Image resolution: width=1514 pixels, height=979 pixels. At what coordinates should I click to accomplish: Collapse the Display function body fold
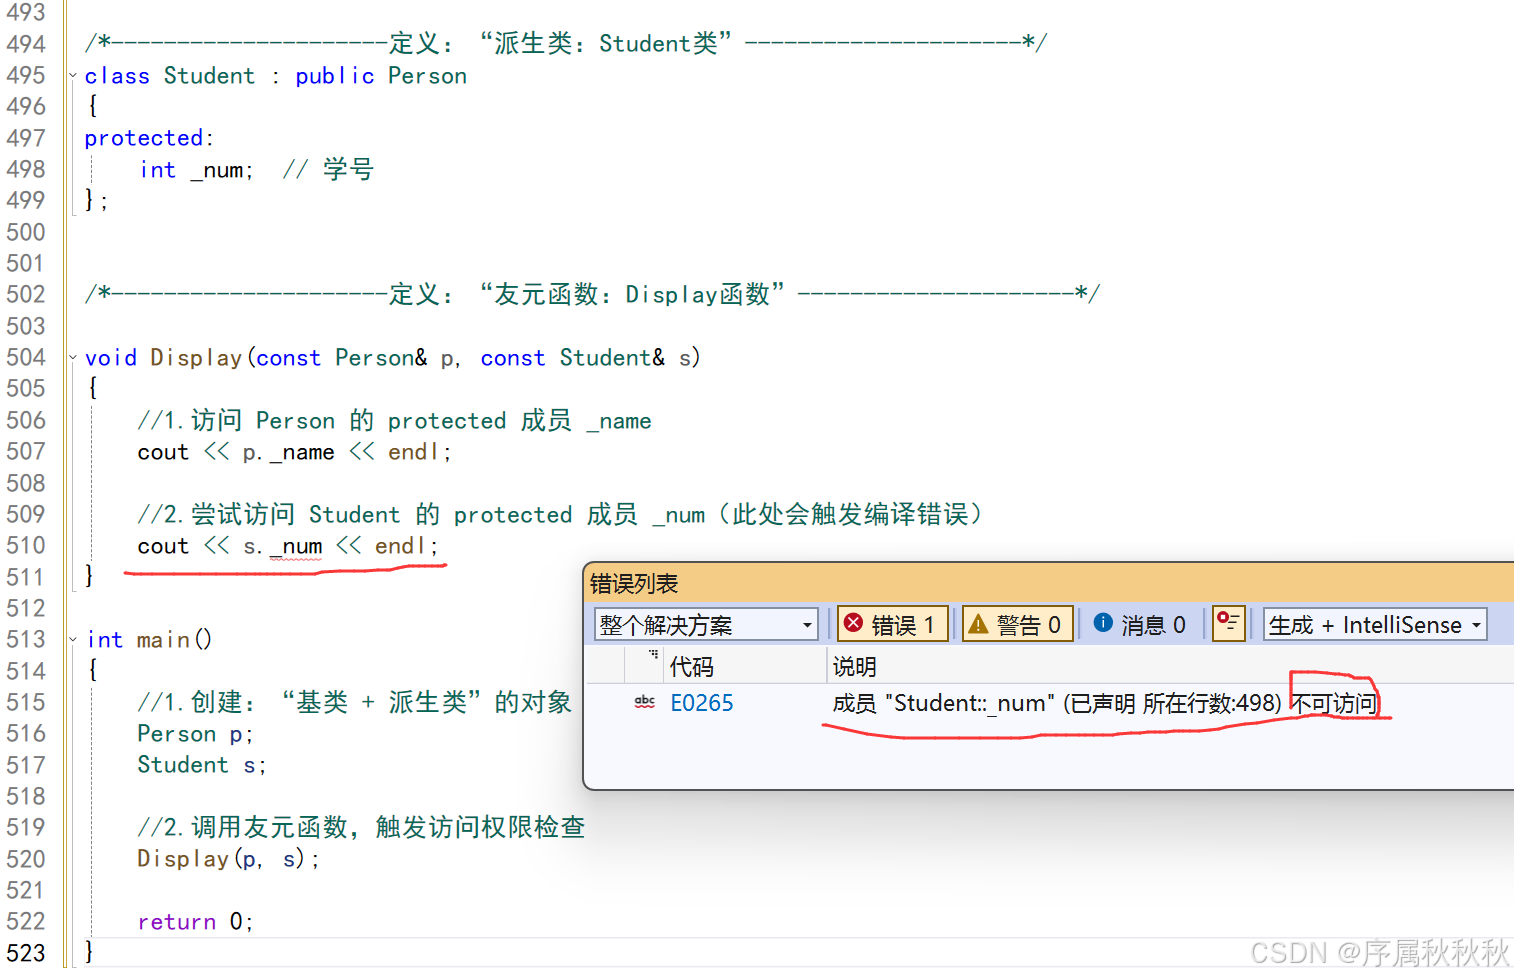[x=72, y=356]
